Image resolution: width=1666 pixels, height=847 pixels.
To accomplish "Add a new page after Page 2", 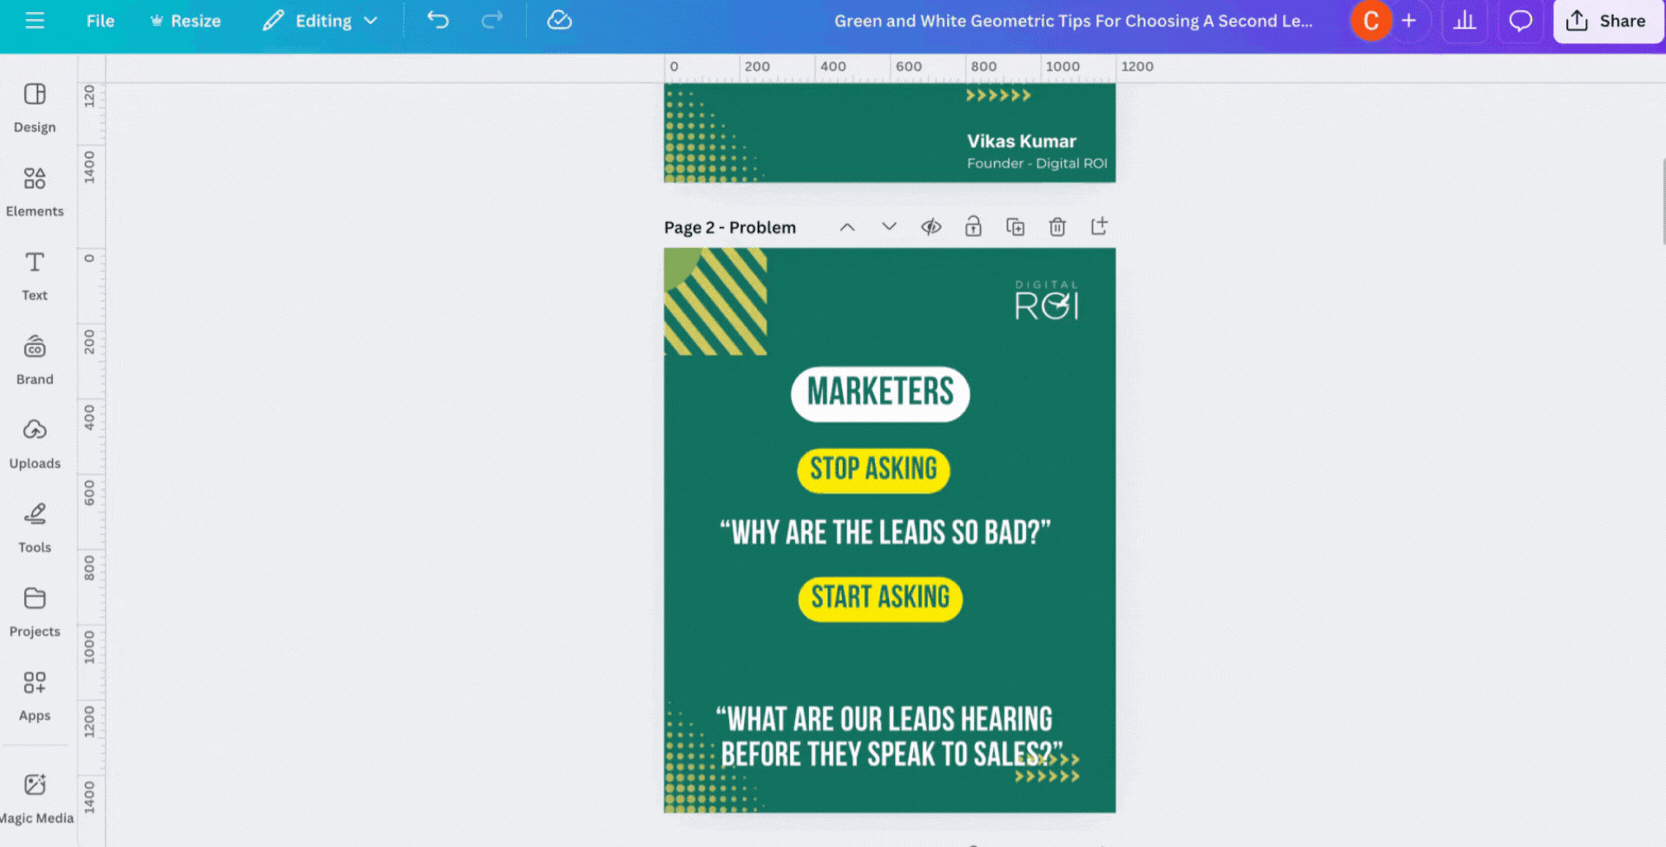I will coord(1099,227).
